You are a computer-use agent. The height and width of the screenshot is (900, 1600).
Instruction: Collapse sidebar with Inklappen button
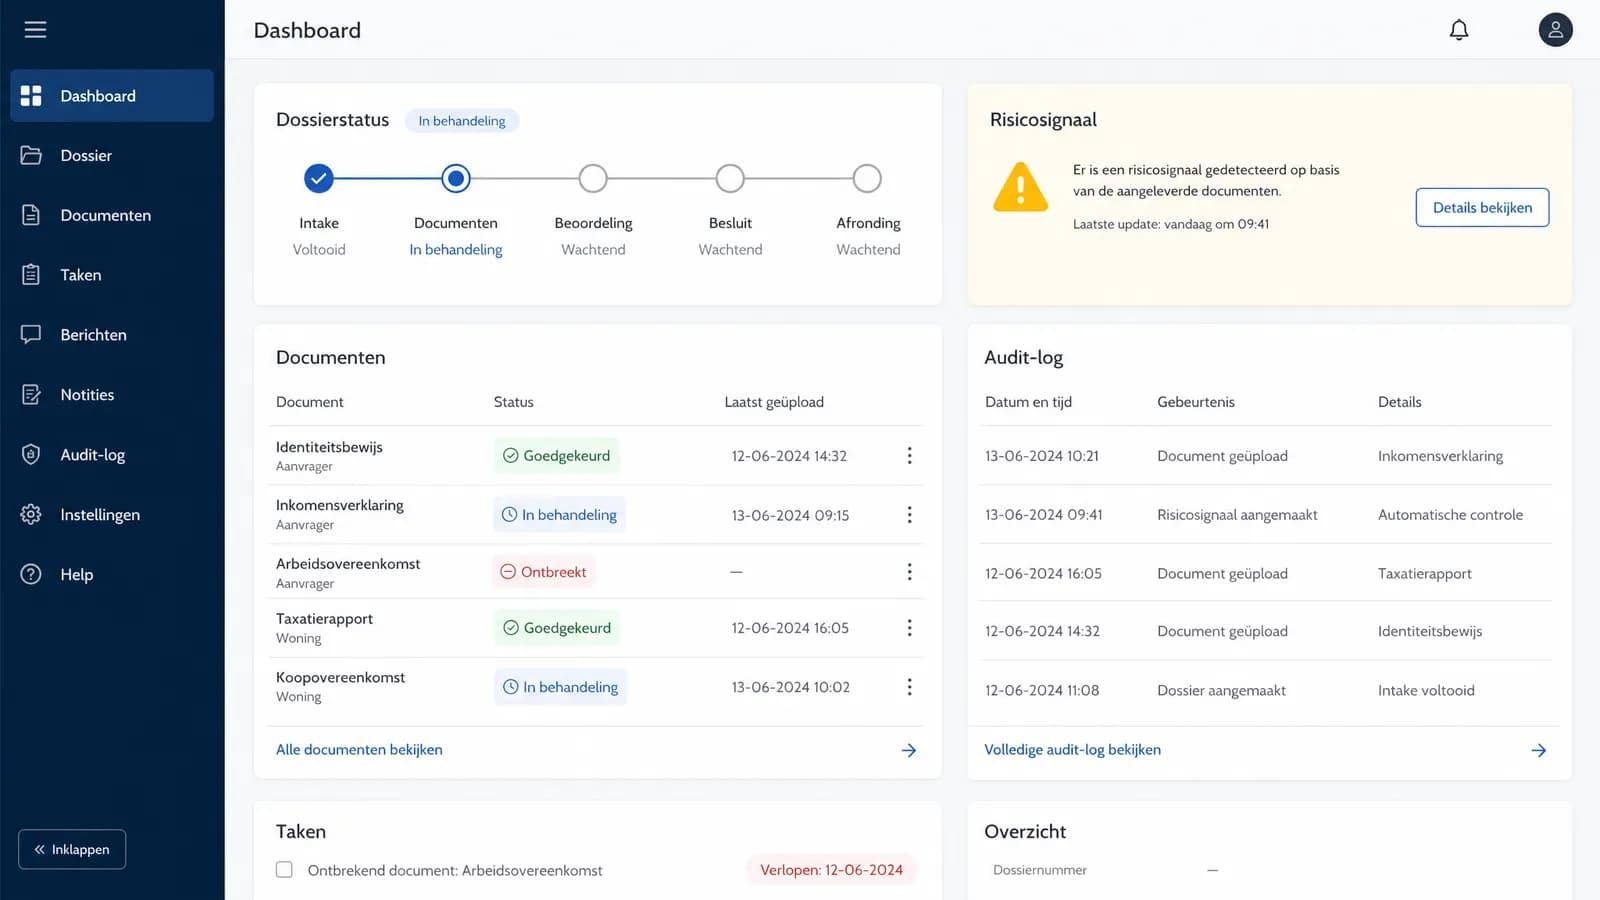72,849
